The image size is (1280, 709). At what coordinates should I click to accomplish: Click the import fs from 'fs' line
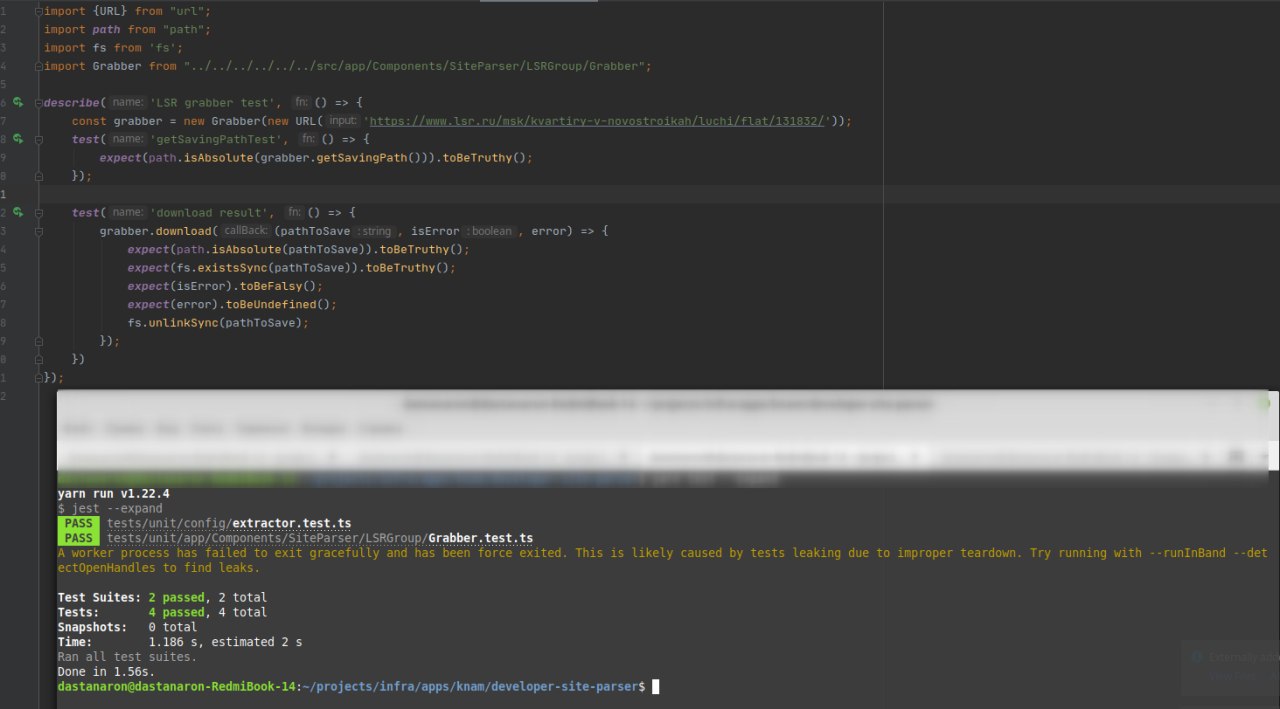pyautogui.click(x=113, y=48)
